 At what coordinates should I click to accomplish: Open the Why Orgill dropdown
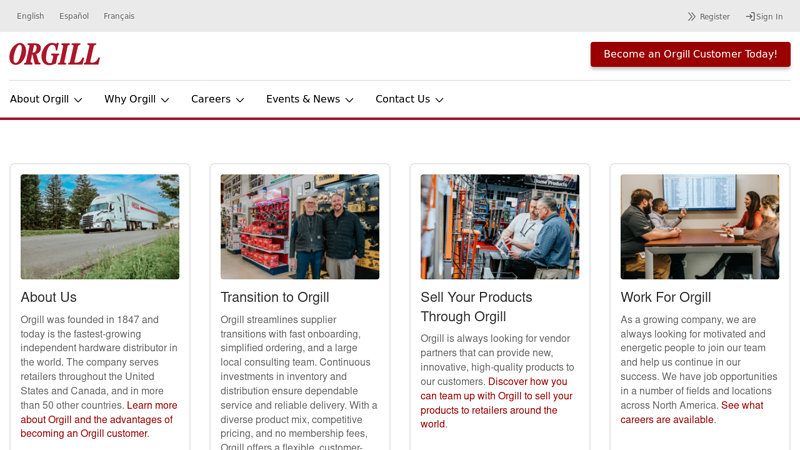click(x=137, y=99)
